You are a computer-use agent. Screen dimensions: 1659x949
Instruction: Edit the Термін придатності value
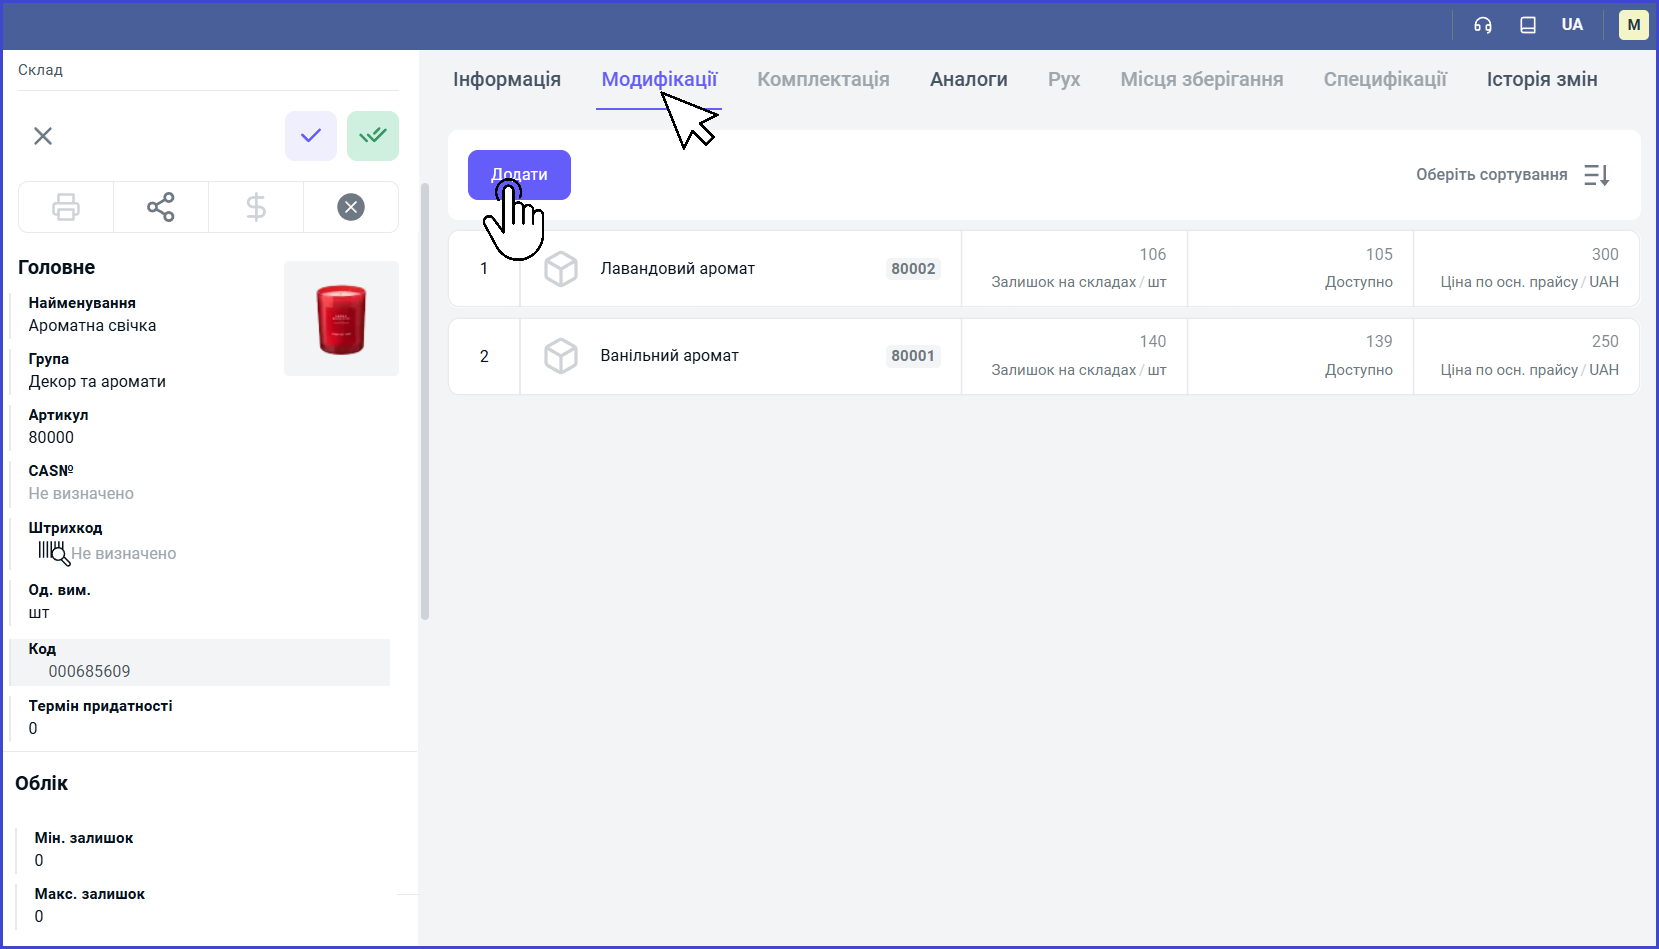tap(33, 728)
